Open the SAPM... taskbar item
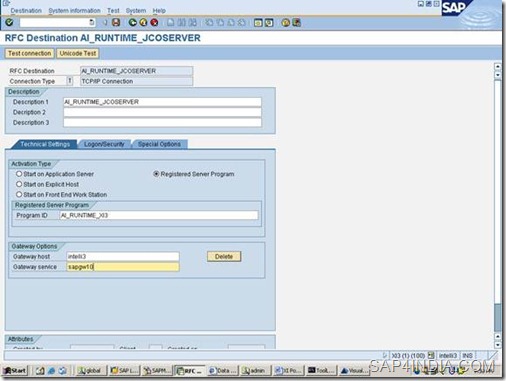 pyautogui.click(x=157, y=370)
